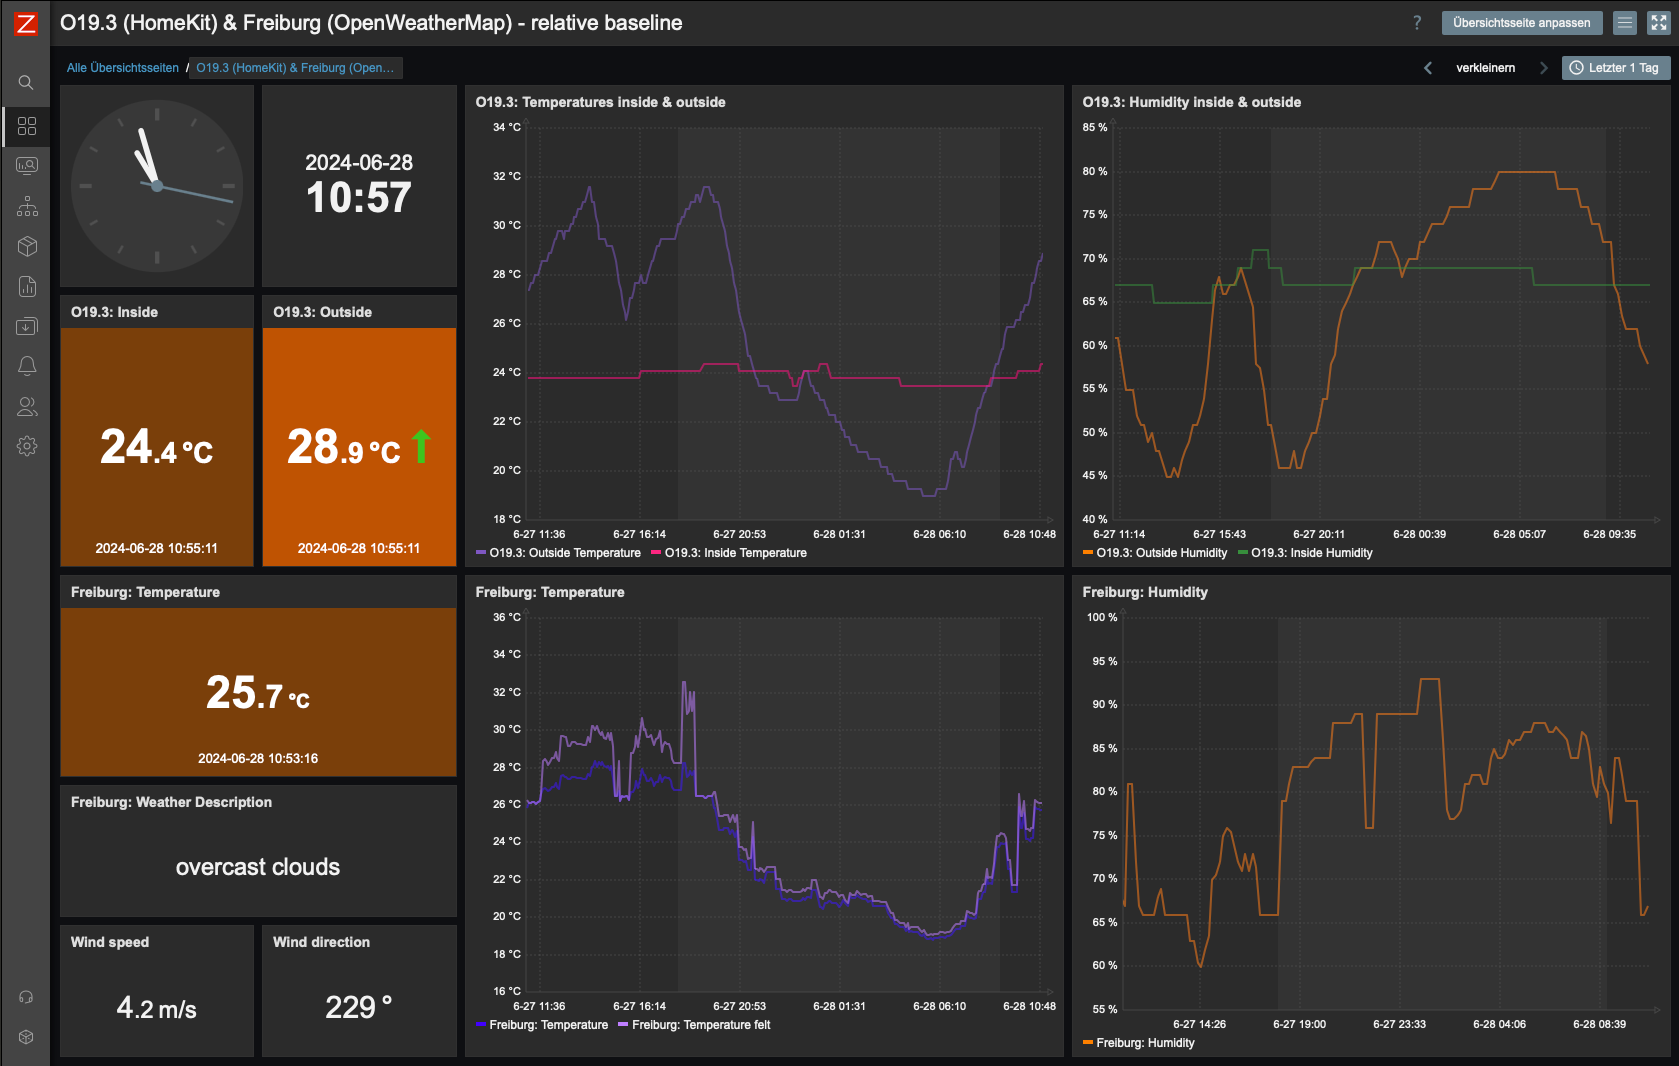Click the Freiburg temperature 25.7 °C value
The width and height of the screenshot is (1679, 1066).
pyautogui.click(x=258, y=692)
